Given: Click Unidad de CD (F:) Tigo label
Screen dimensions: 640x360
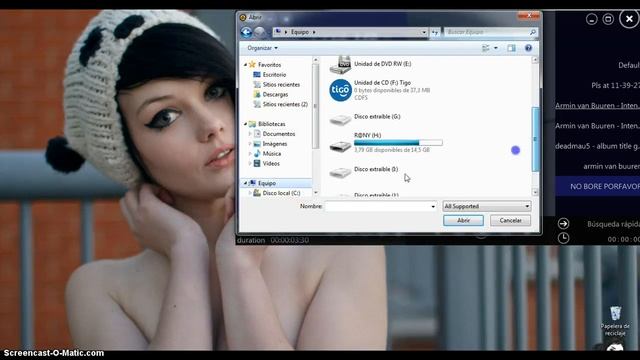Looking at the screenshot, I should click(382, 82).
